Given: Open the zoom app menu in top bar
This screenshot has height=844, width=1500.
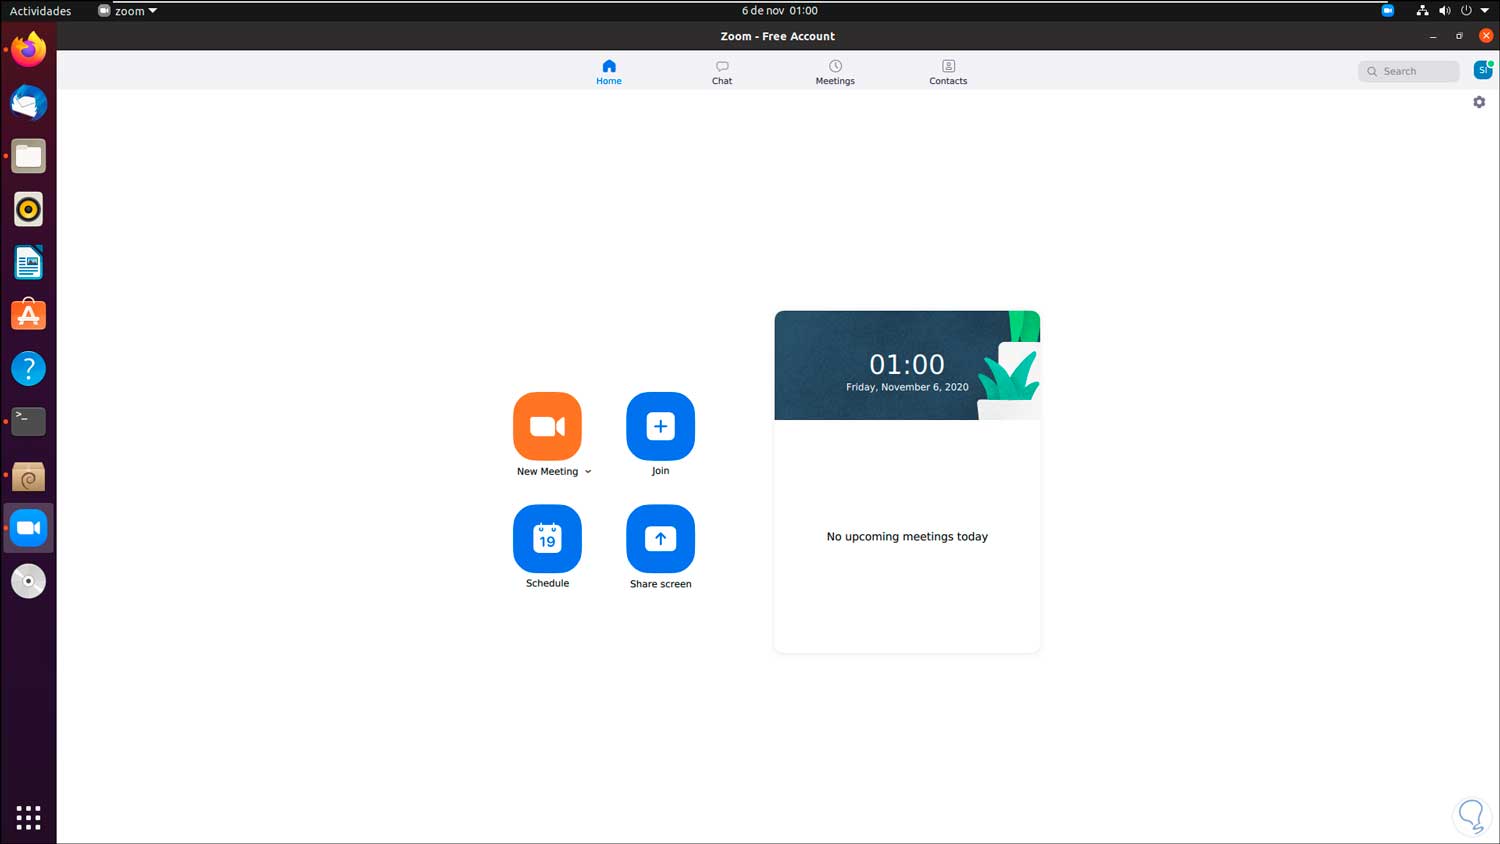Looking at the screenshot, I should (x=128, y=11).
